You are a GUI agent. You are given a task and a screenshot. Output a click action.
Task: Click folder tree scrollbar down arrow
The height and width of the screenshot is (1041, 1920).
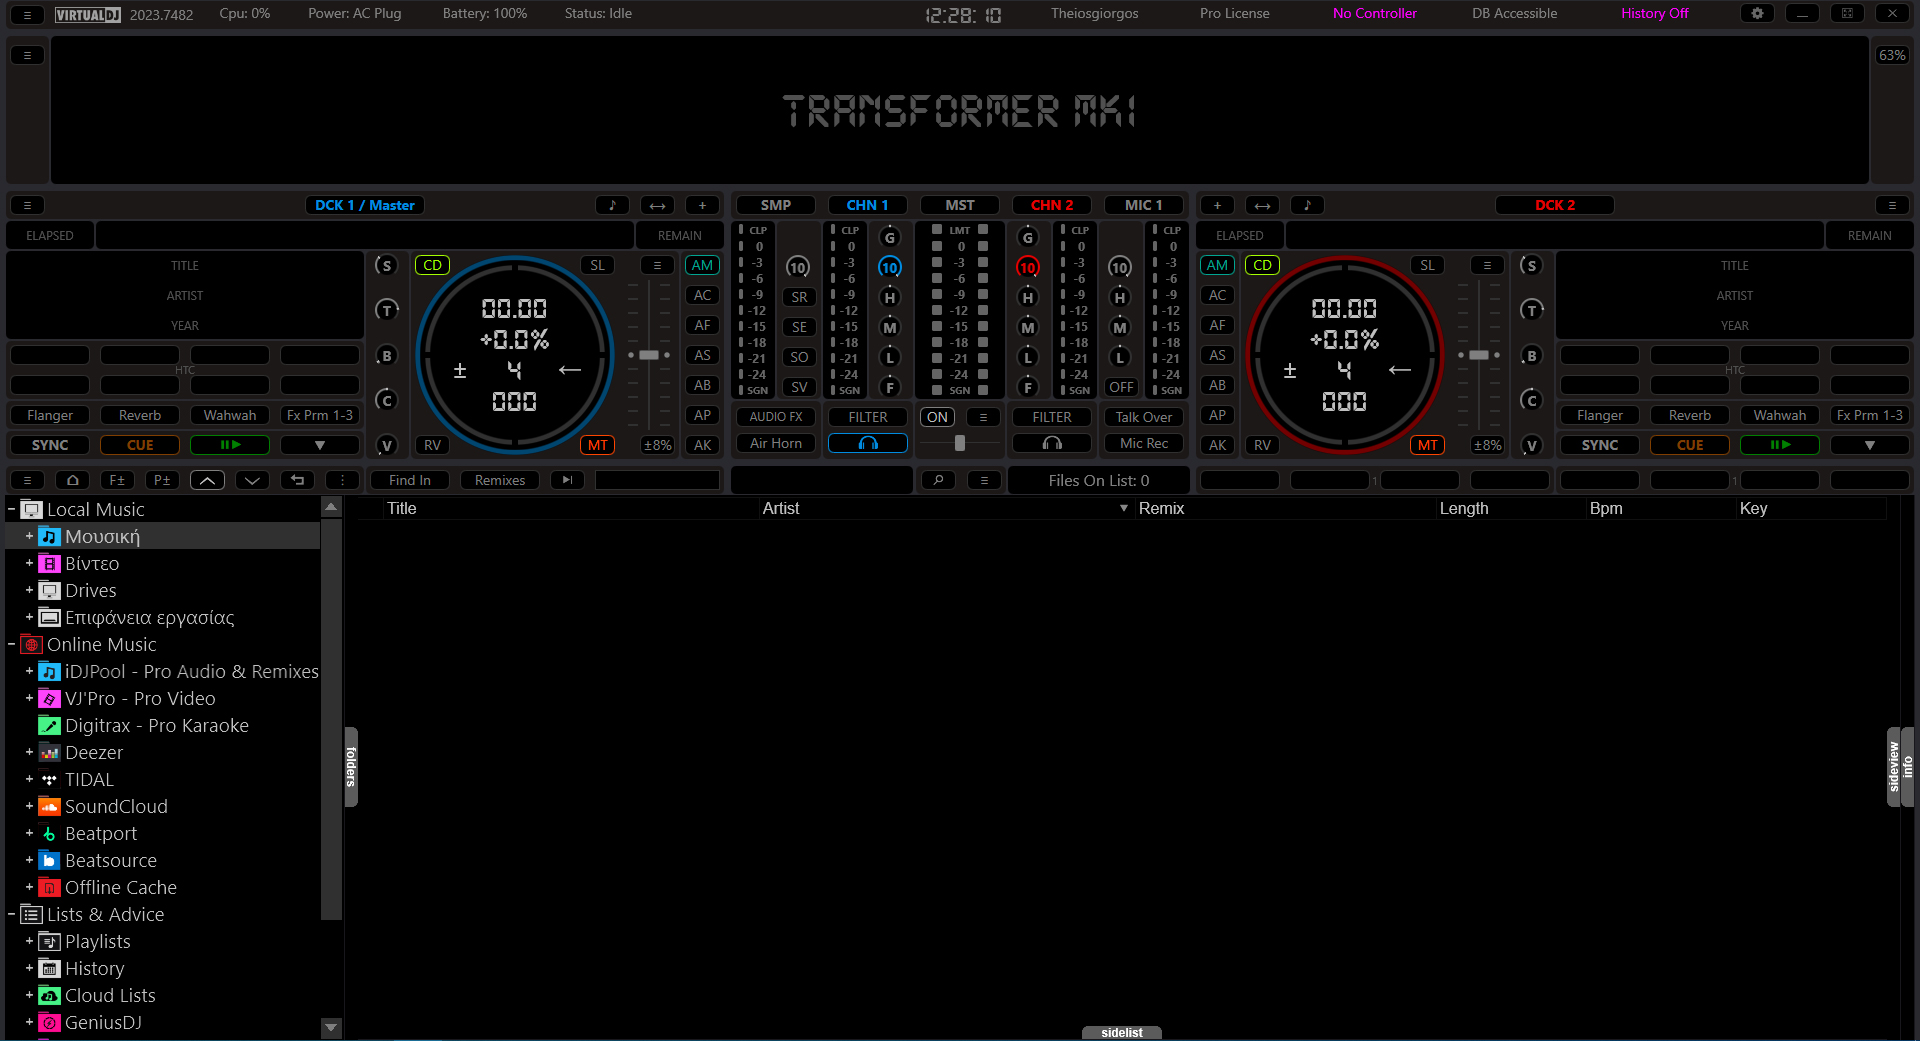coord(331,1027)
